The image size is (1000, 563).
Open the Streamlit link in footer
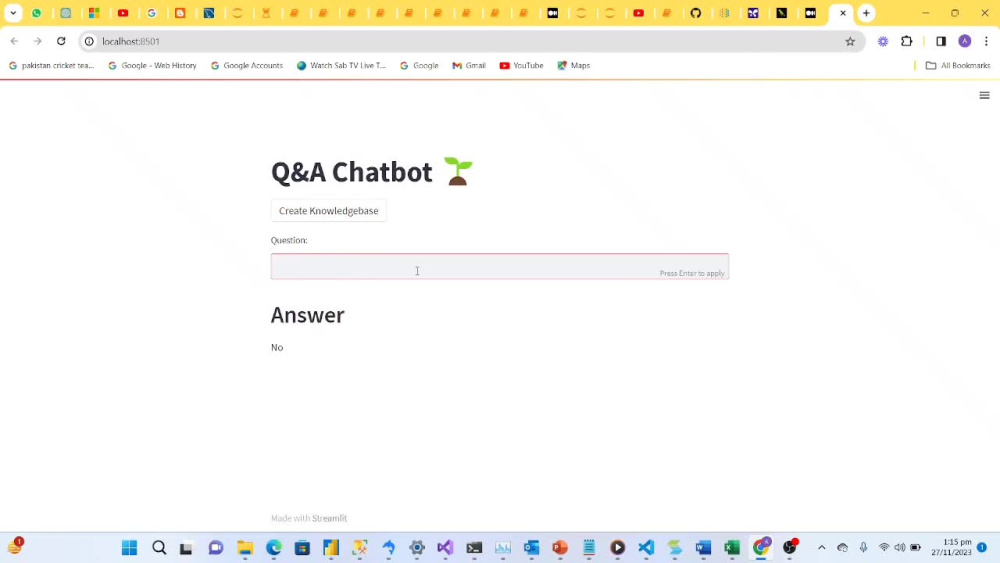[329, 518]
